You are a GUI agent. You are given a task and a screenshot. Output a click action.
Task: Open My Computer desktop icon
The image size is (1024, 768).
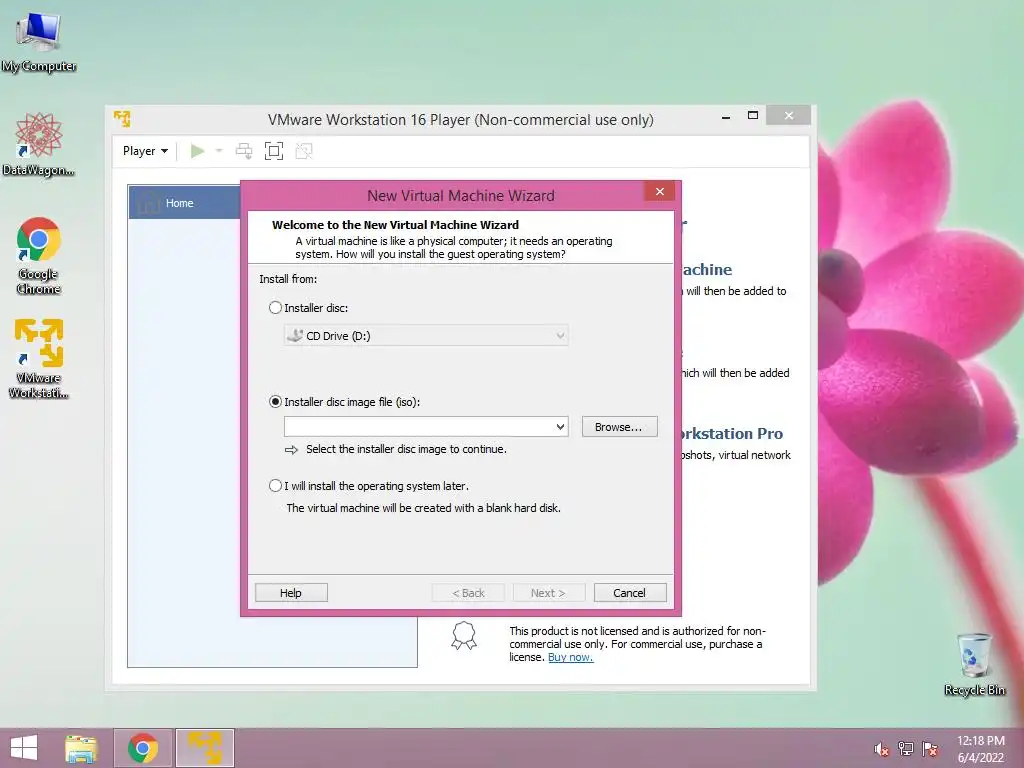click(x=39, y=42)
